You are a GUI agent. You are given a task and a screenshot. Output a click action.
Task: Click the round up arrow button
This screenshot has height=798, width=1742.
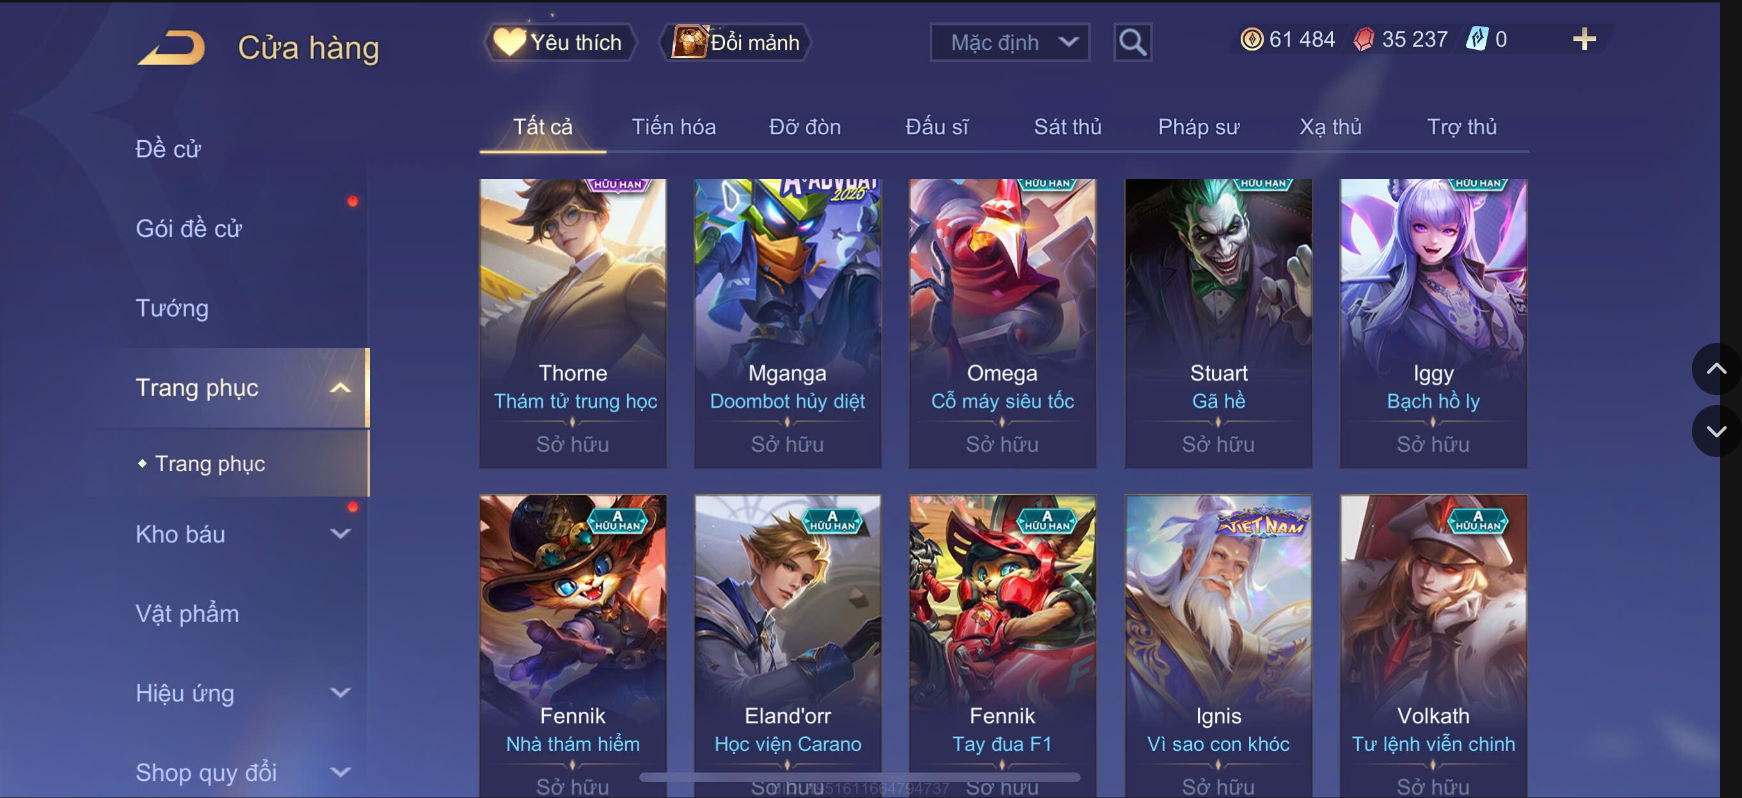click(1716, 369)
